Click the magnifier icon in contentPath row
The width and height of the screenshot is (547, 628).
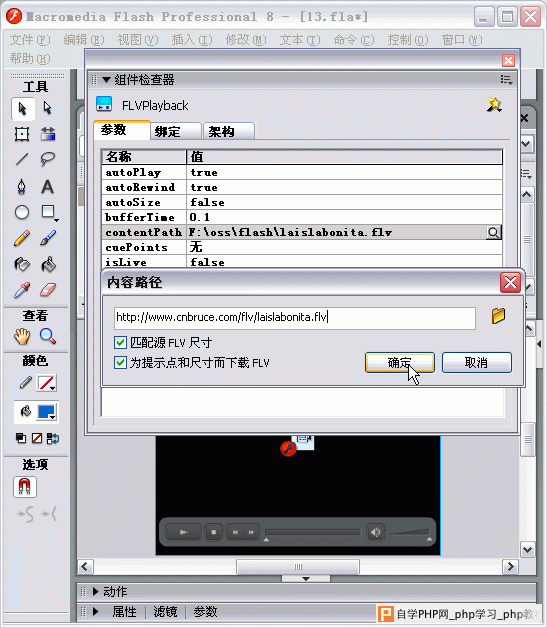pyautogui.click(x=494, y=233)
